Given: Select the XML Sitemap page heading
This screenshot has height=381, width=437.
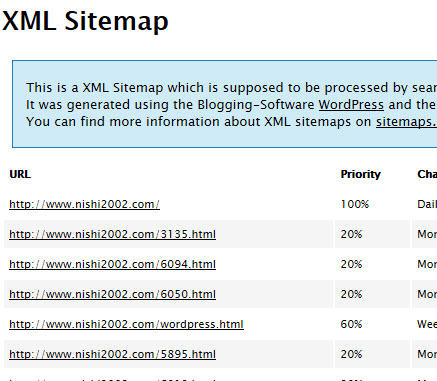Looking at the screenshot, I should (x=85, y=21).
